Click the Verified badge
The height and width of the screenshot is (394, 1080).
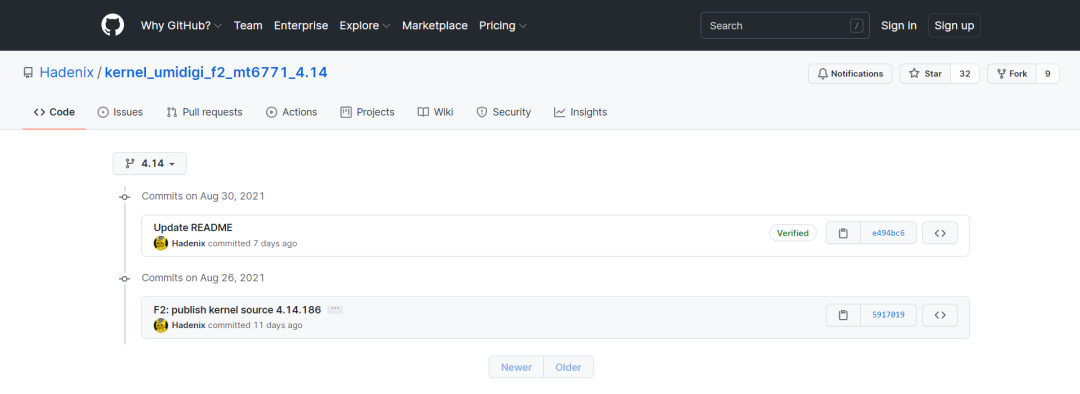click(x=793, y=233)
